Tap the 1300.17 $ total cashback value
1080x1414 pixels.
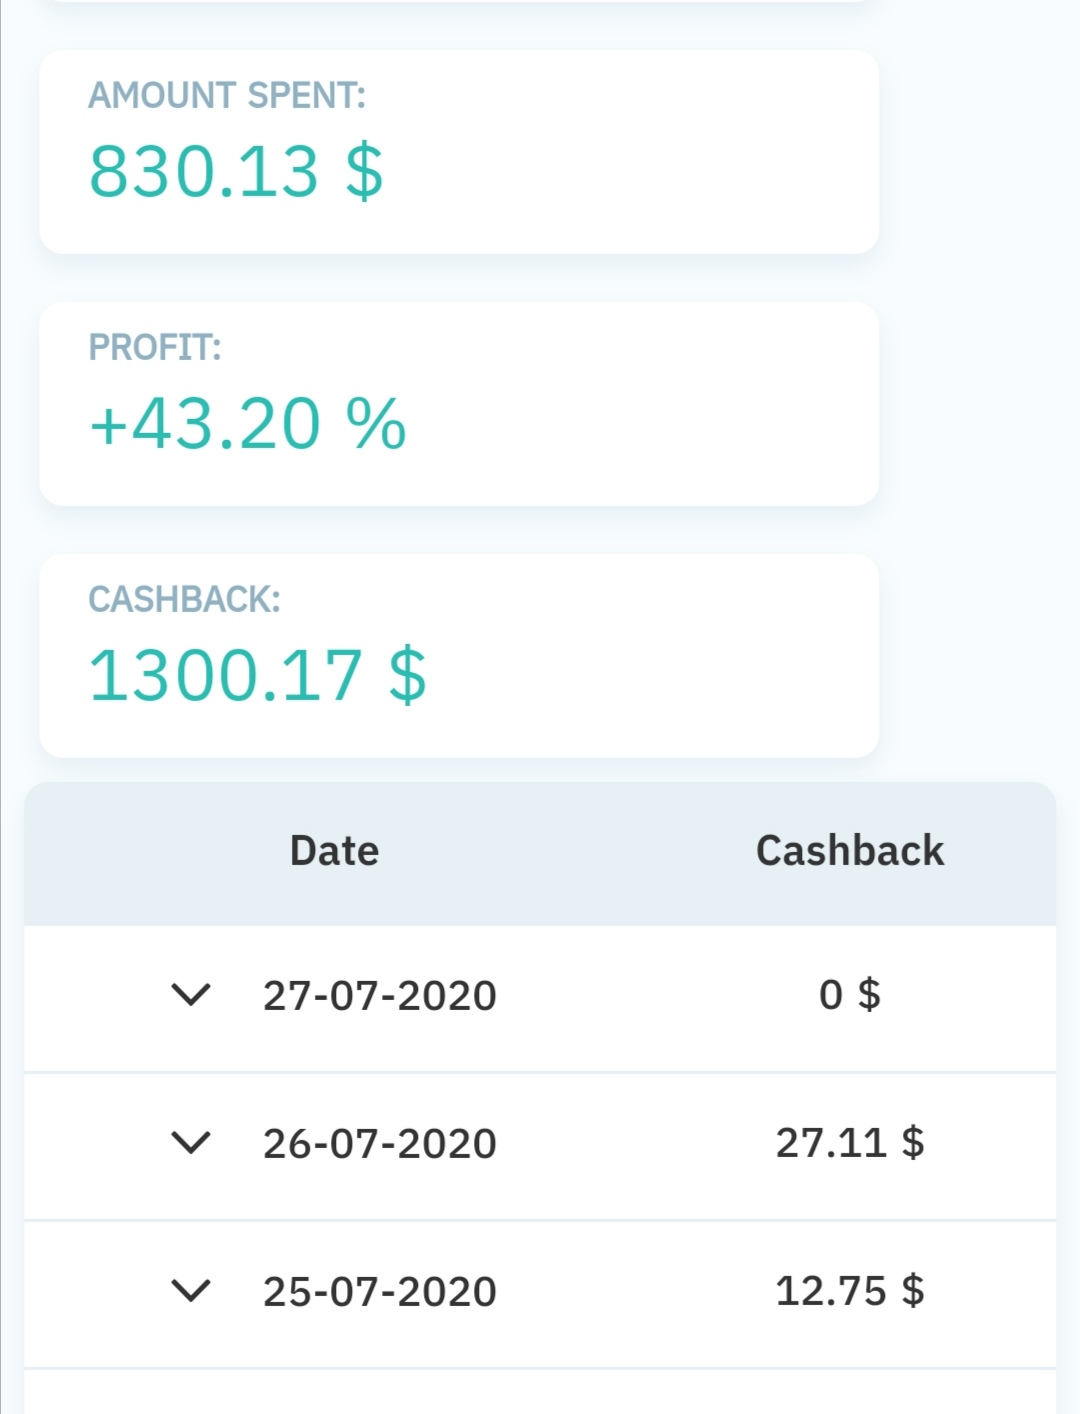pos(258,676)
